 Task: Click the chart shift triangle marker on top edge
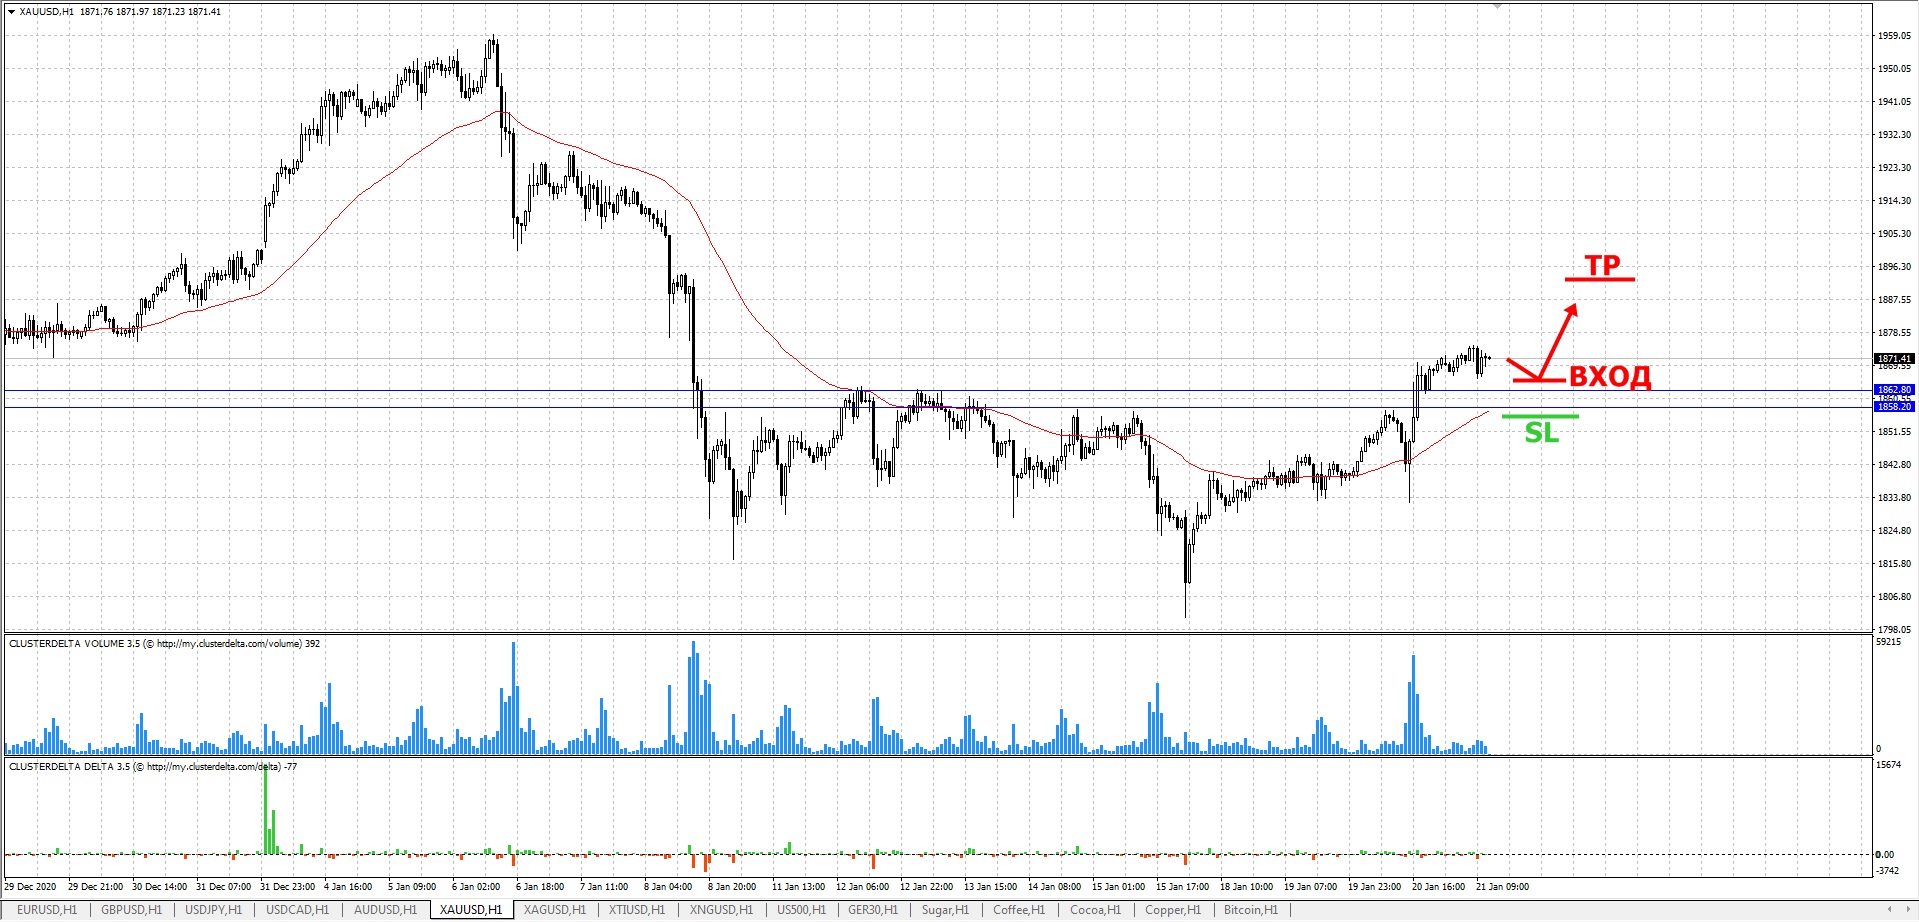click(1497, 7)
